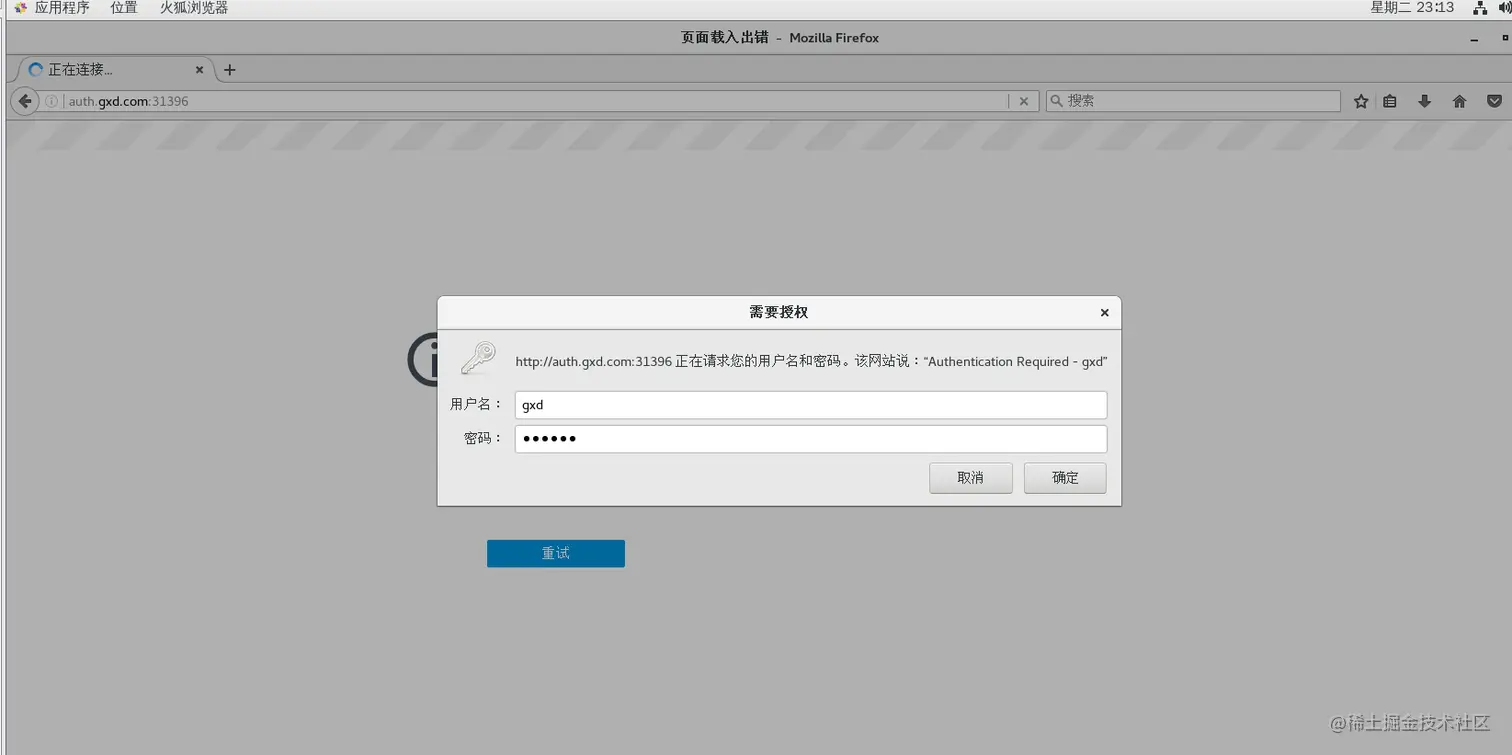Click the Pocket save icon

1494,101
